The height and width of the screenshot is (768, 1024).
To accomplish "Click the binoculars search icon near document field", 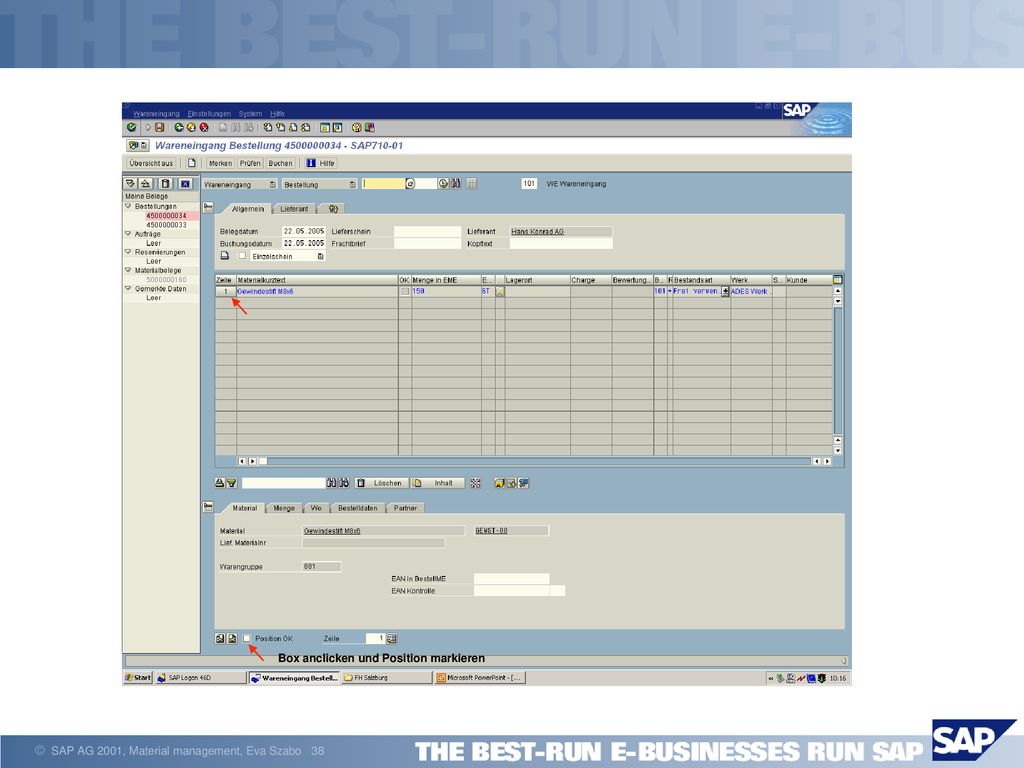I will pyautogui.click(x=455, y=184).
